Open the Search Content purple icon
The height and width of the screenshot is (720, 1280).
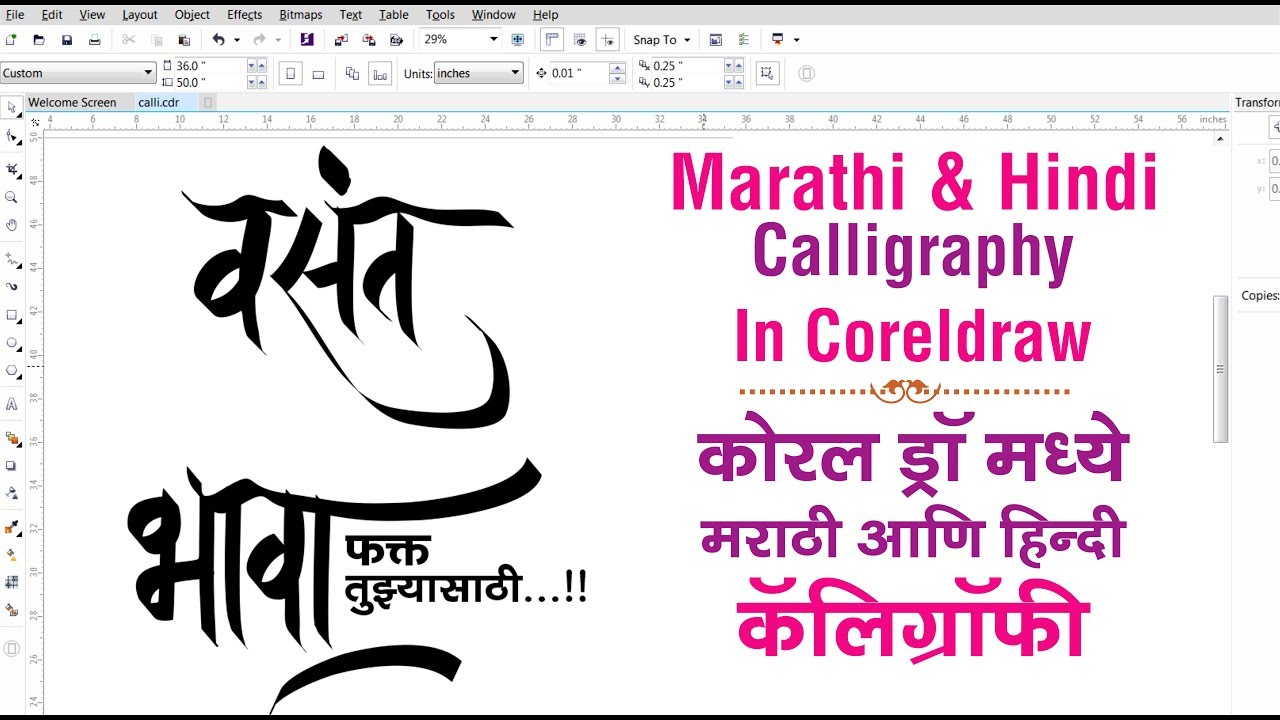coord(307,40)
